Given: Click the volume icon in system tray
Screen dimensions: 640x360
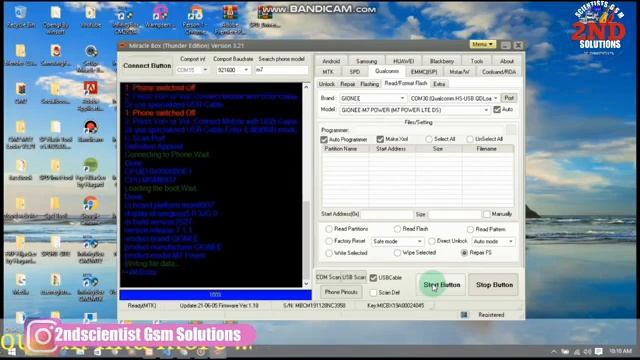Looking at the screenshot, I should [x=587, y=351].
